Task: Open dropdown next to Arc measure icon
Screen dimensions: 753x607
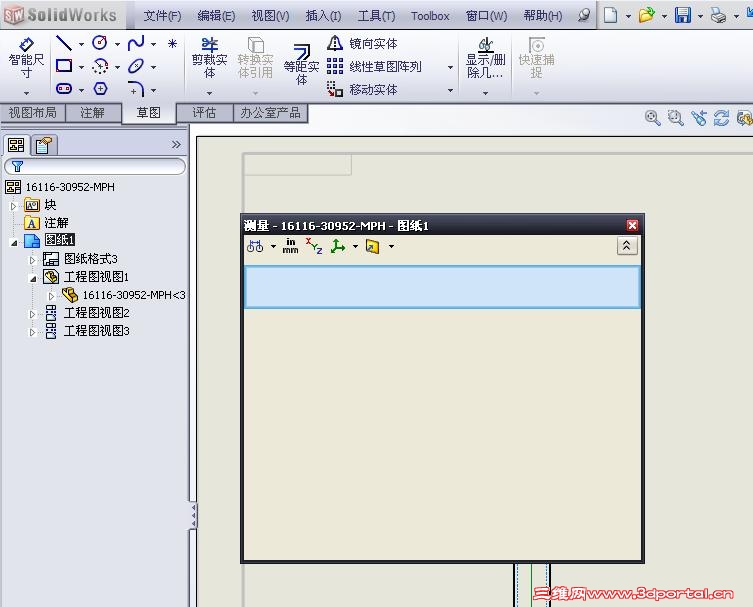Action: 273,246
